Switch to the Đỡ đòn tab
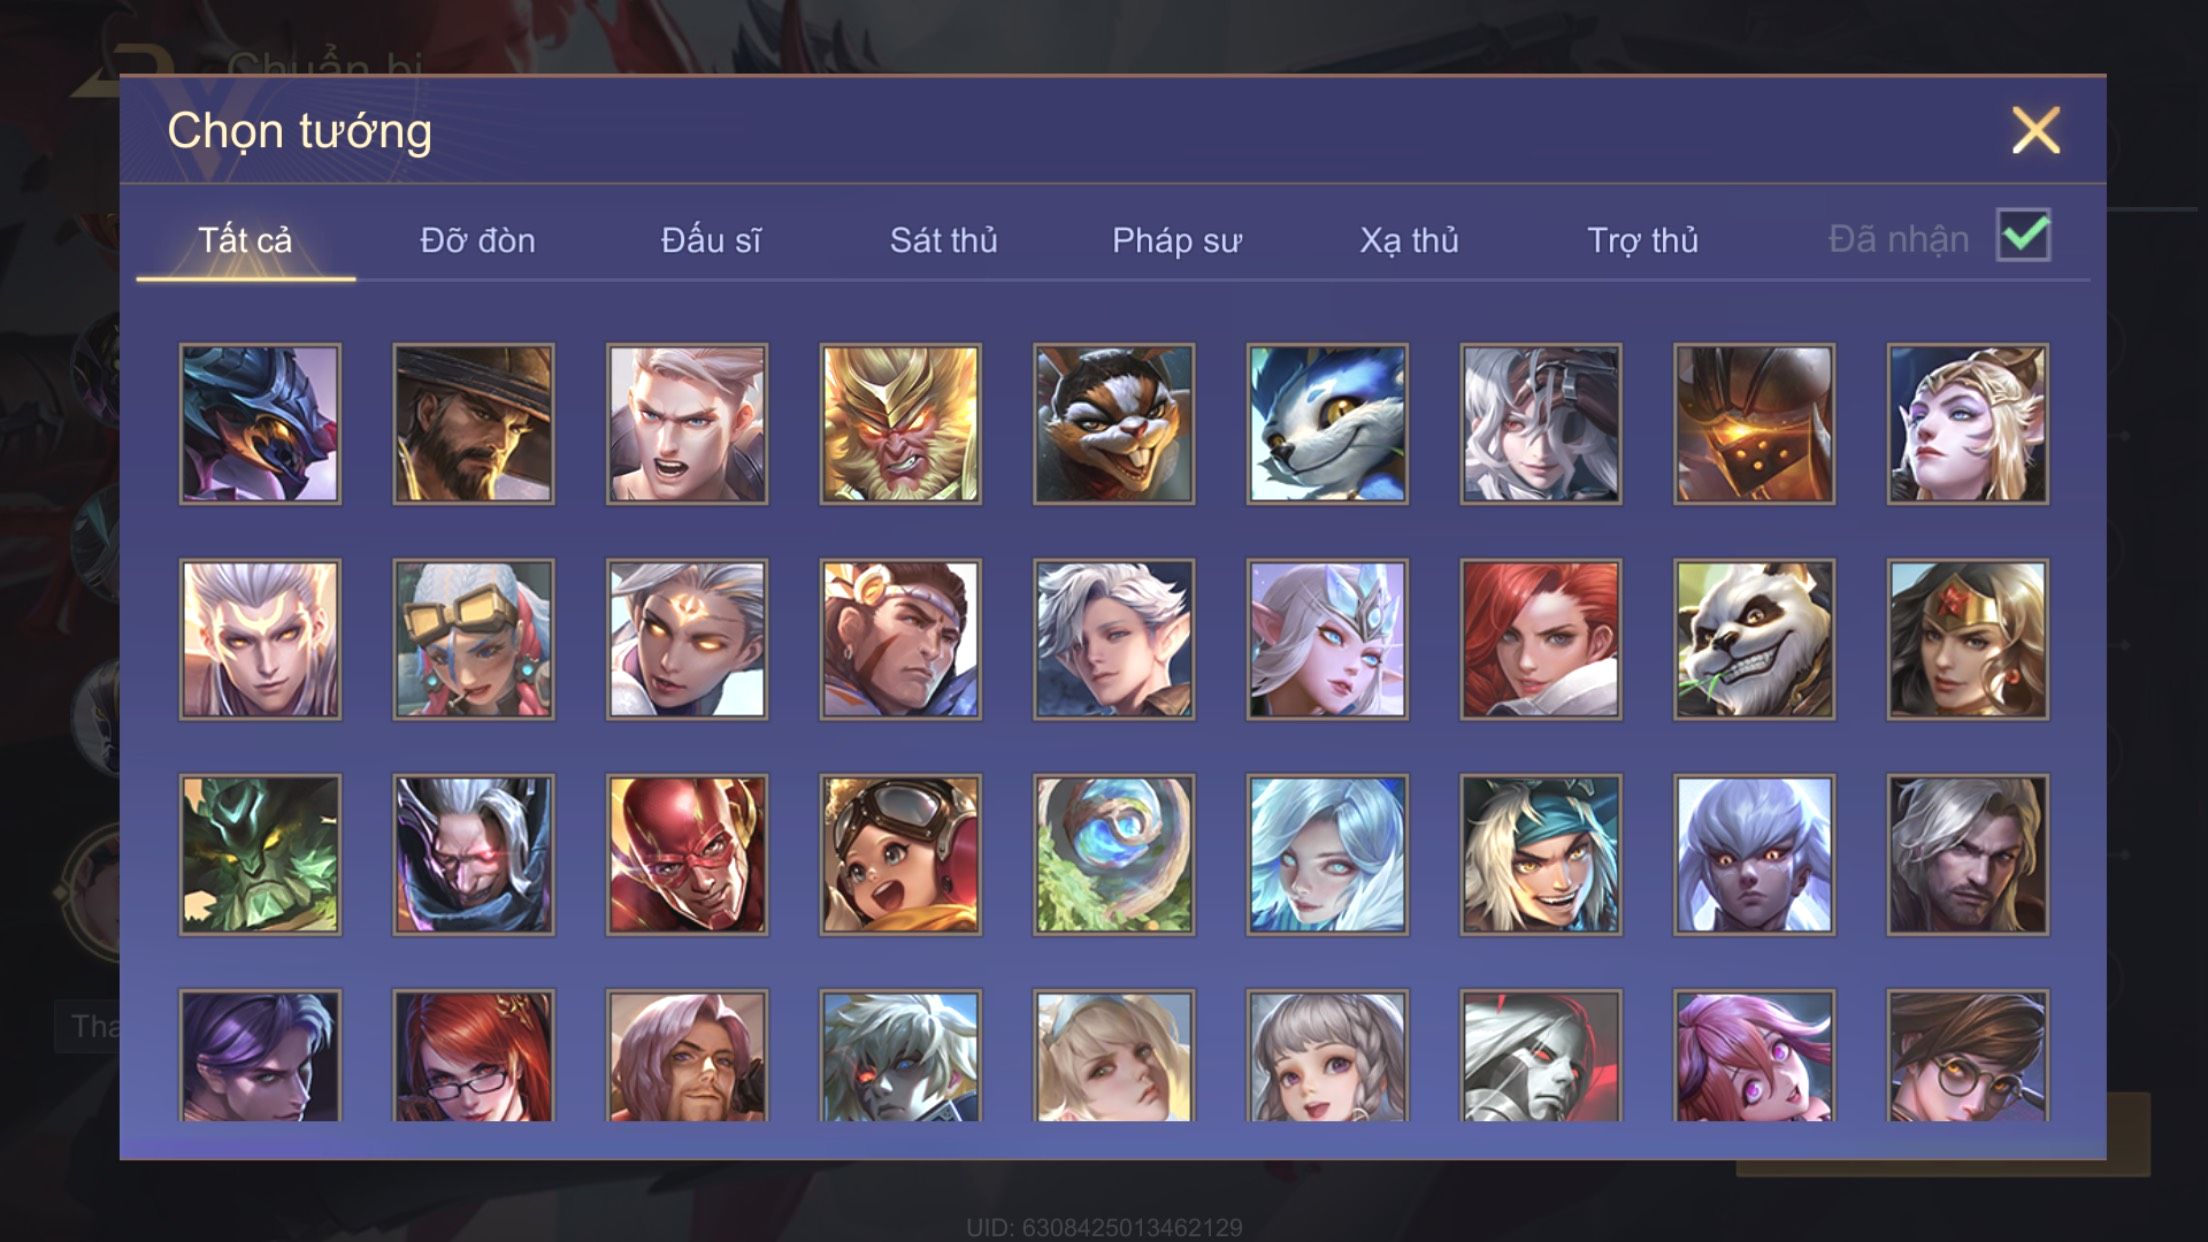This screenshot has height=1242, width=2208. pyautogui.click(x=477, y=240)
